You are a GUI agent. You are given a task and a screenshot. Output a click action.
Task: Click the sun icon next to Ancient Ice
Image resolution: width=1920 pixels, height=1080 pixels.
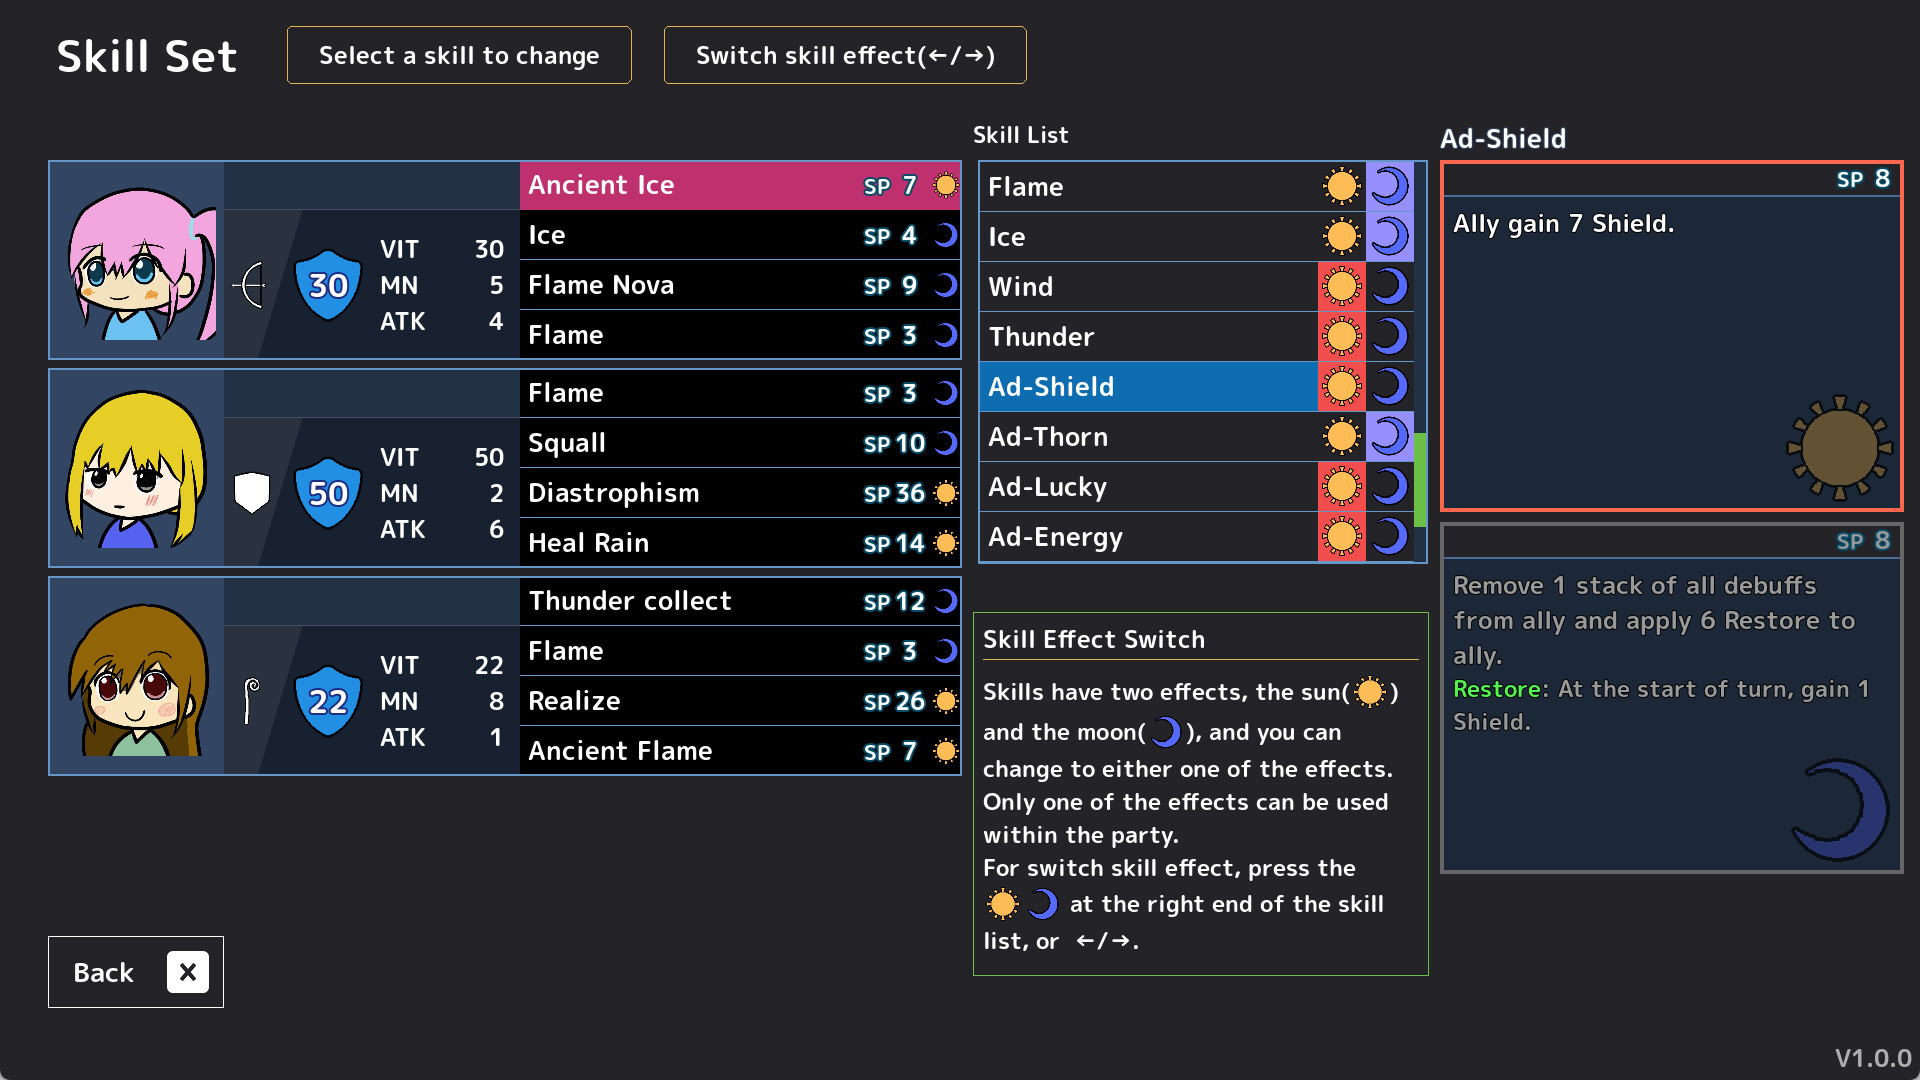(x=944, y=185)
